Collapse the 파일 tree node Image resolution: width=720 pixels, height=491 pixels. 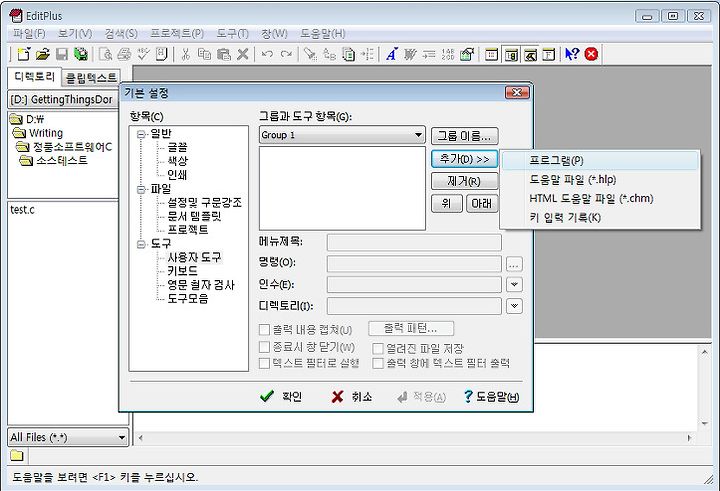click(x=141, y=189)
